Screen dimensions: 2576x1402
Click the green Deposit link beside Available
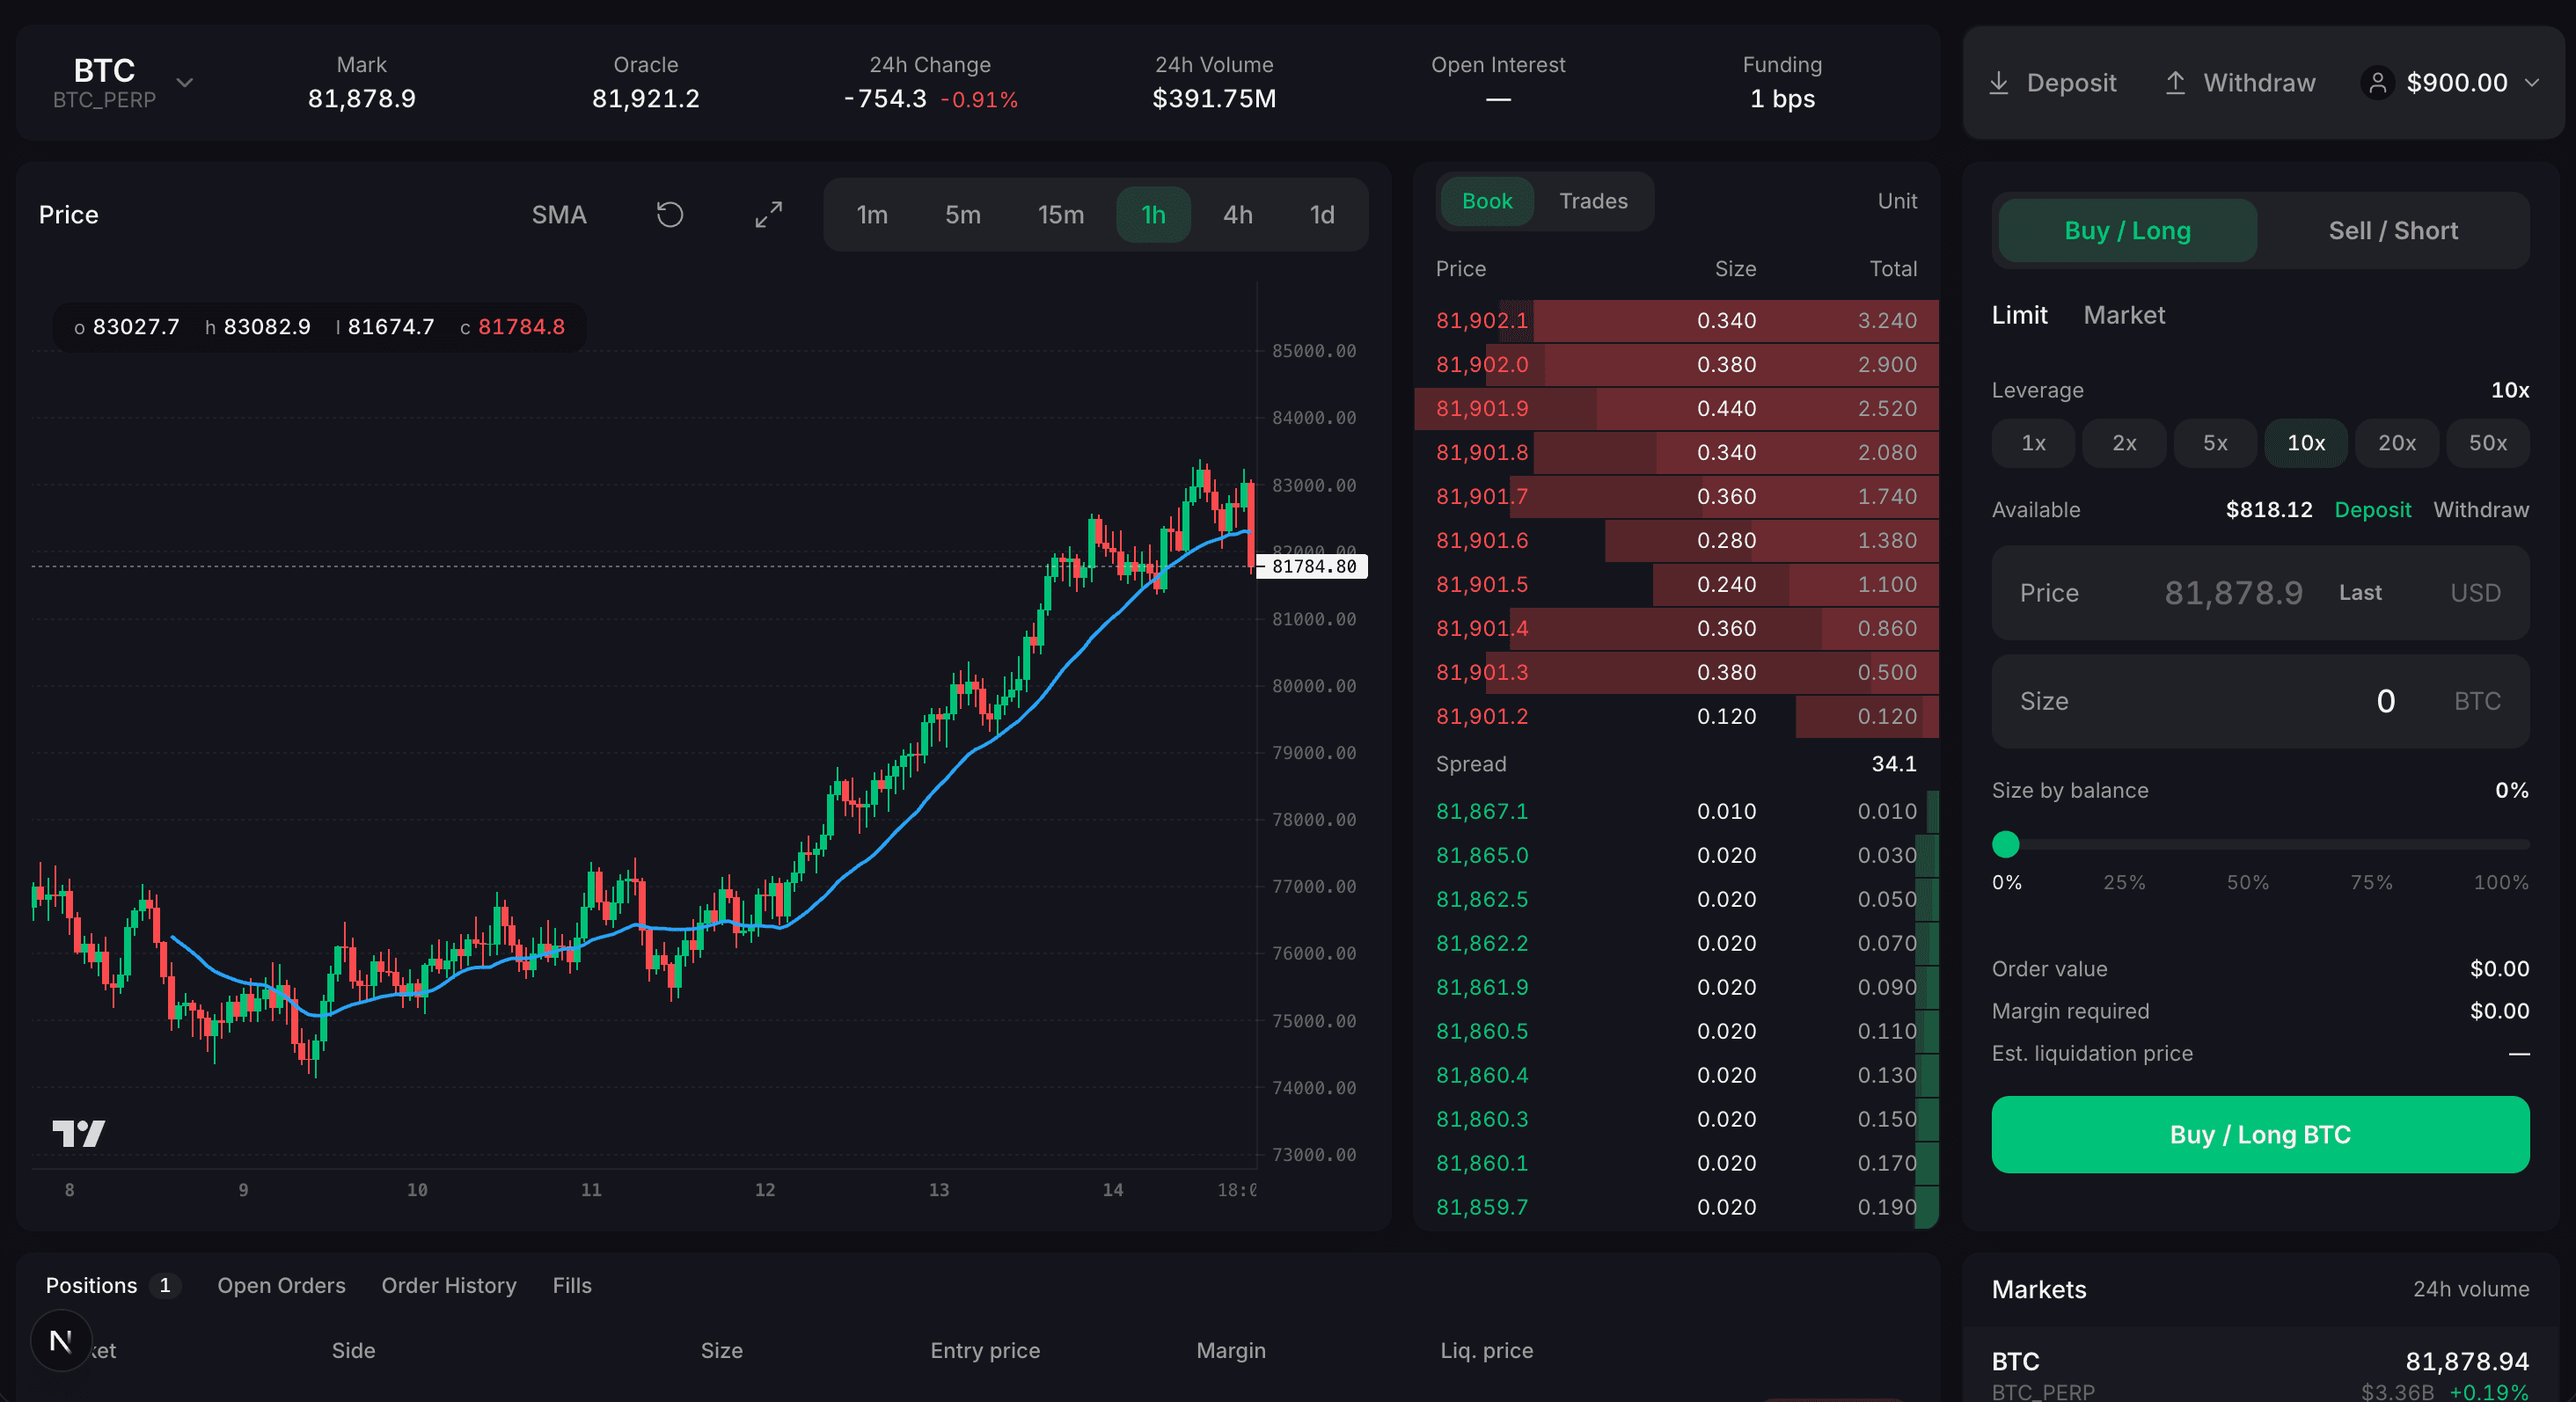click(2372, 509)
